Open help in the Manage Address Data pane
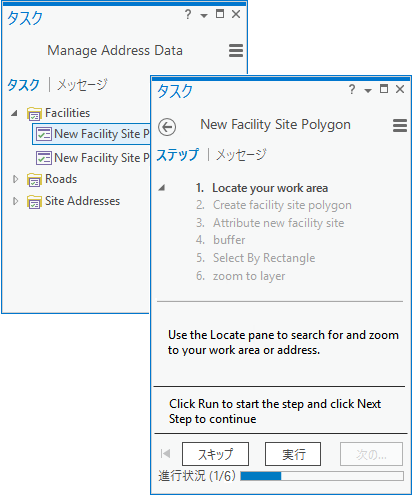The image size is (415, 501). [x=188, y=14]
